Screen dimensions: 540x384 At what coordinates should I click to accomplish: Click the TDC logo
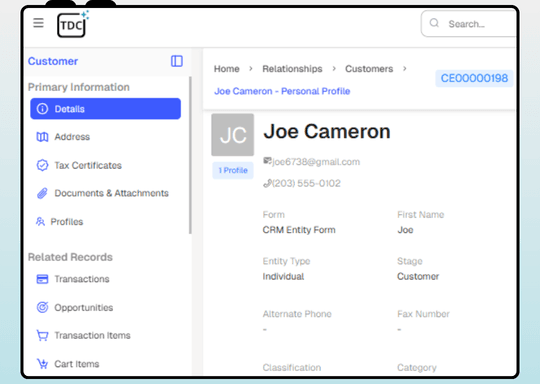73,24
